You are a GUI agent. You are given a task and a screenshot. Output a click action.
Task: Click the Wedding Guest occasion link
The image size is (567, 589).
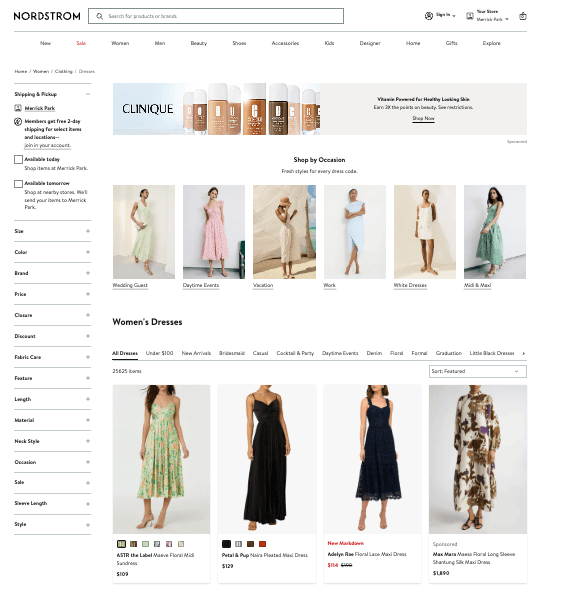130,285
